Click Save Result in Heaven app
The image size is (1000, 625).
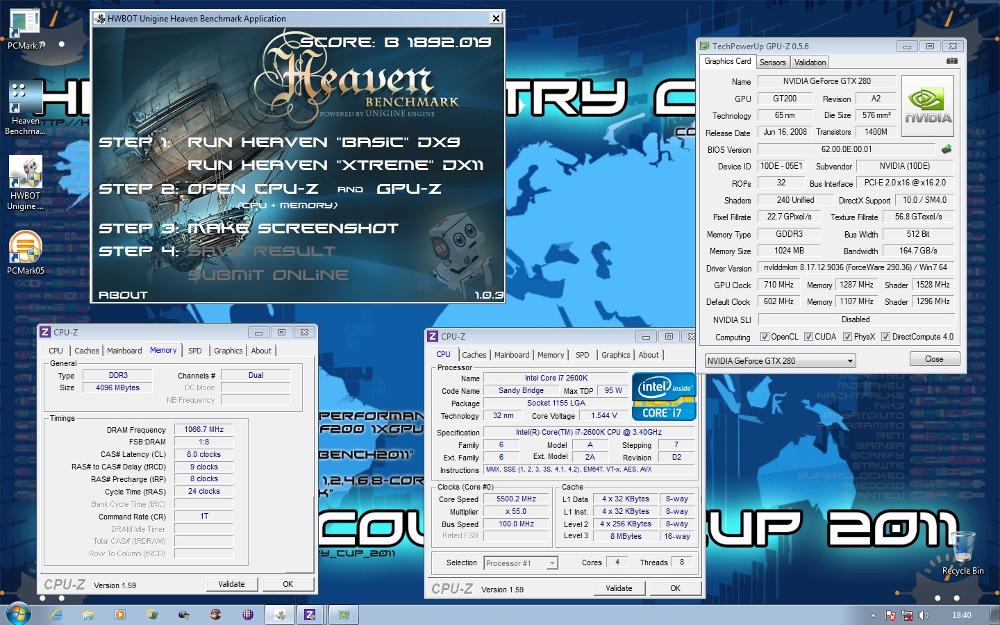click(x=261, y=251)
